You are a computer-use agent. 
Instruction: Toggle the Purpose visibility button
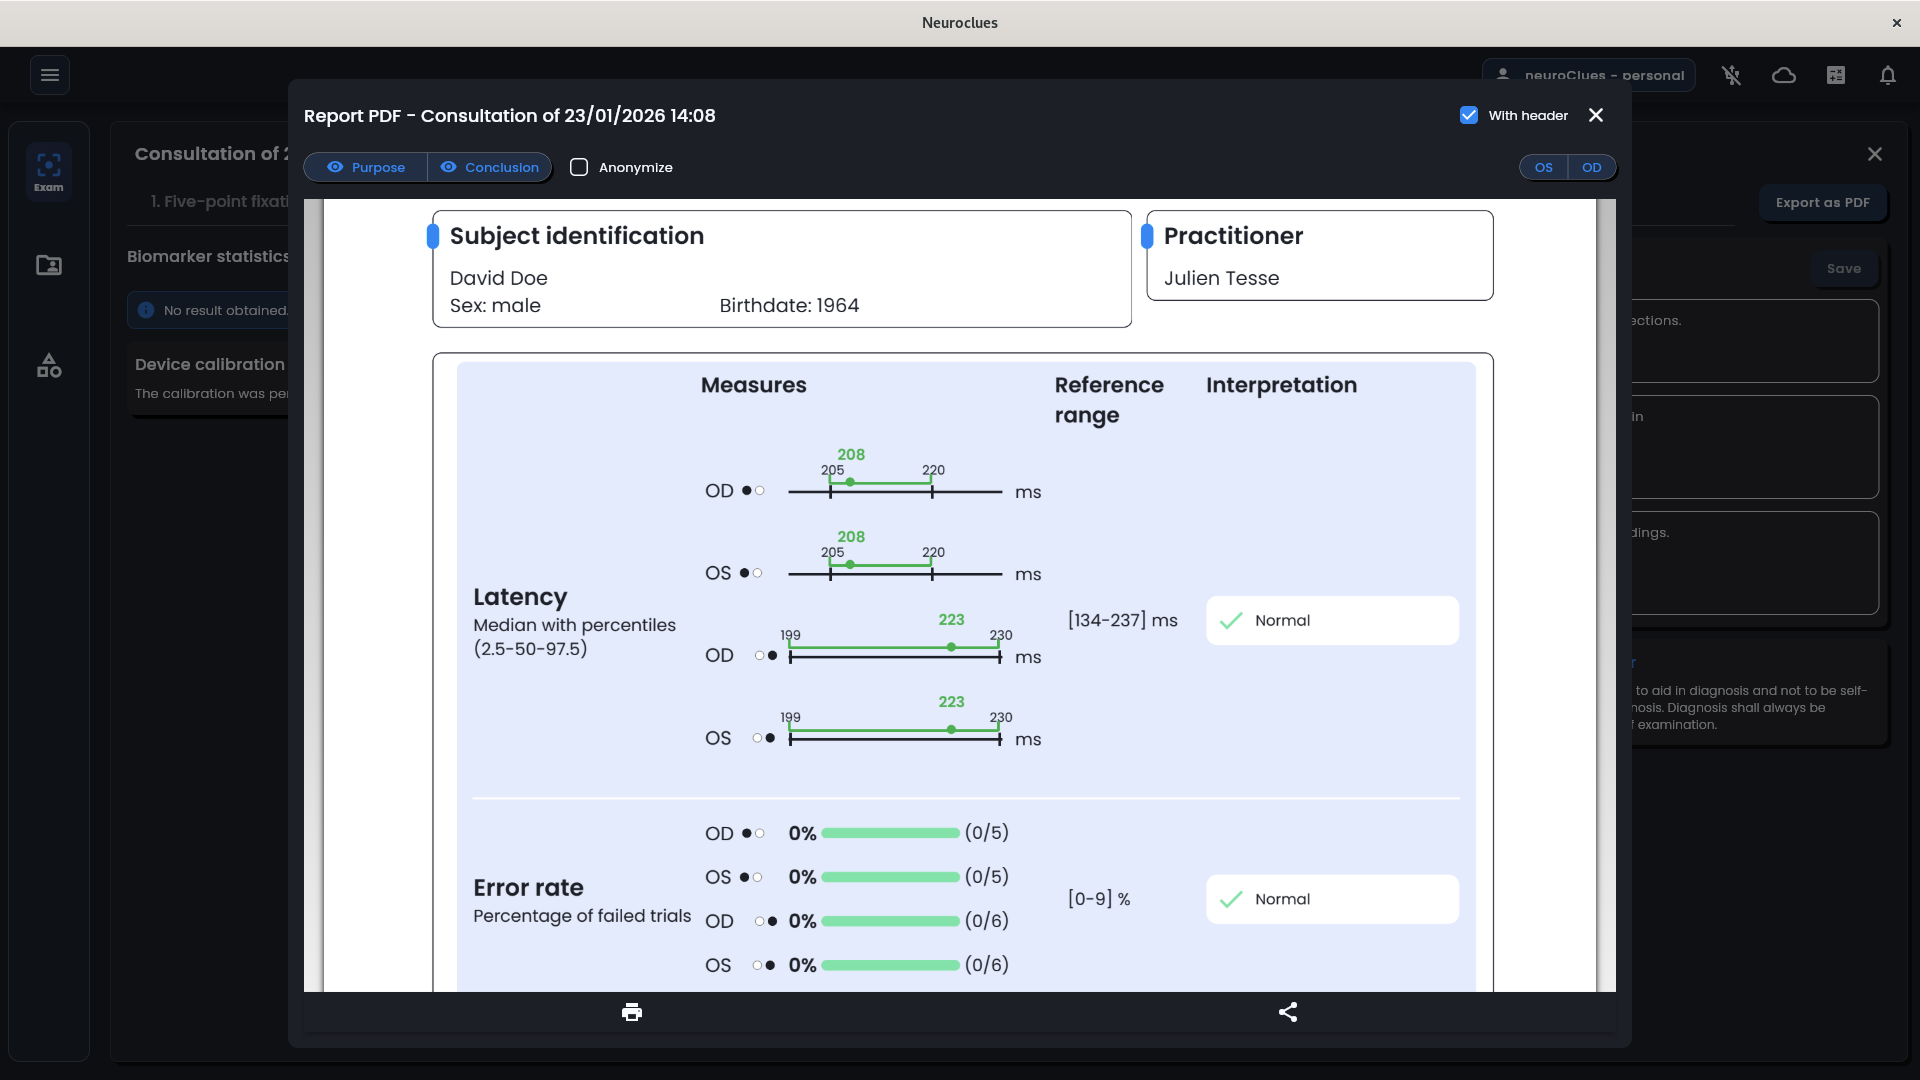coord(366,167)
